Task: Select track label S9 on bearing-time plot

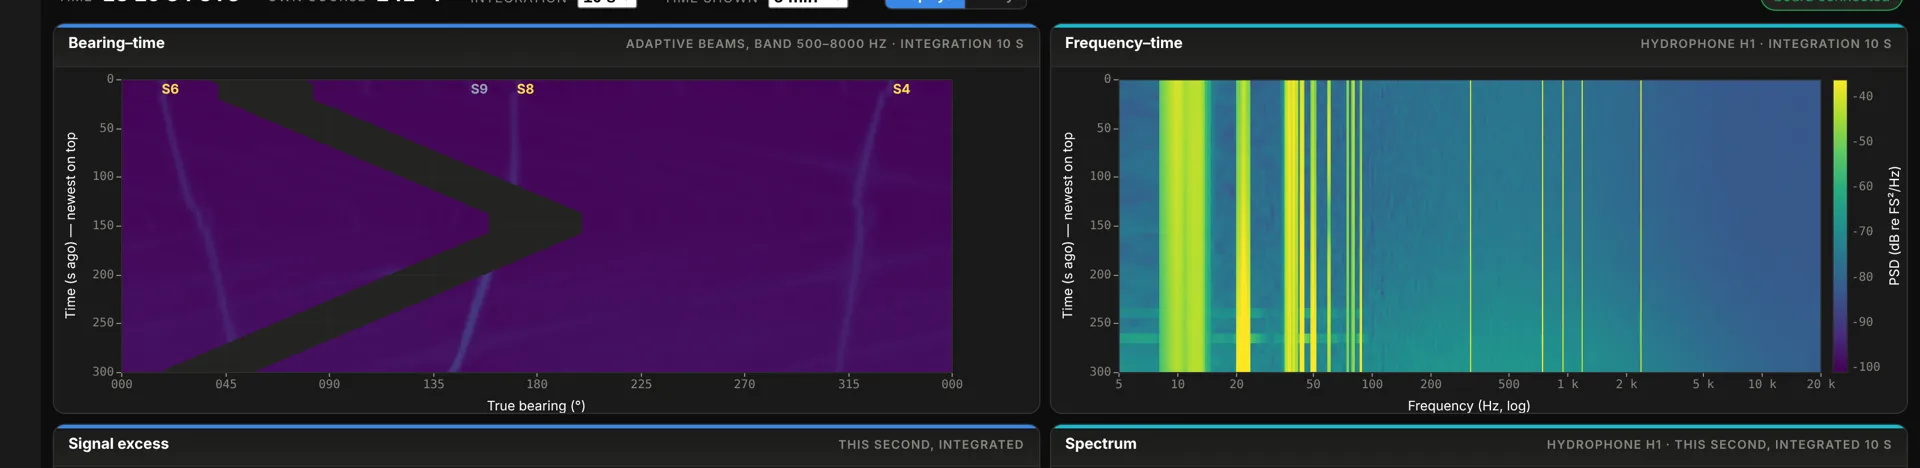Action: 479,89
